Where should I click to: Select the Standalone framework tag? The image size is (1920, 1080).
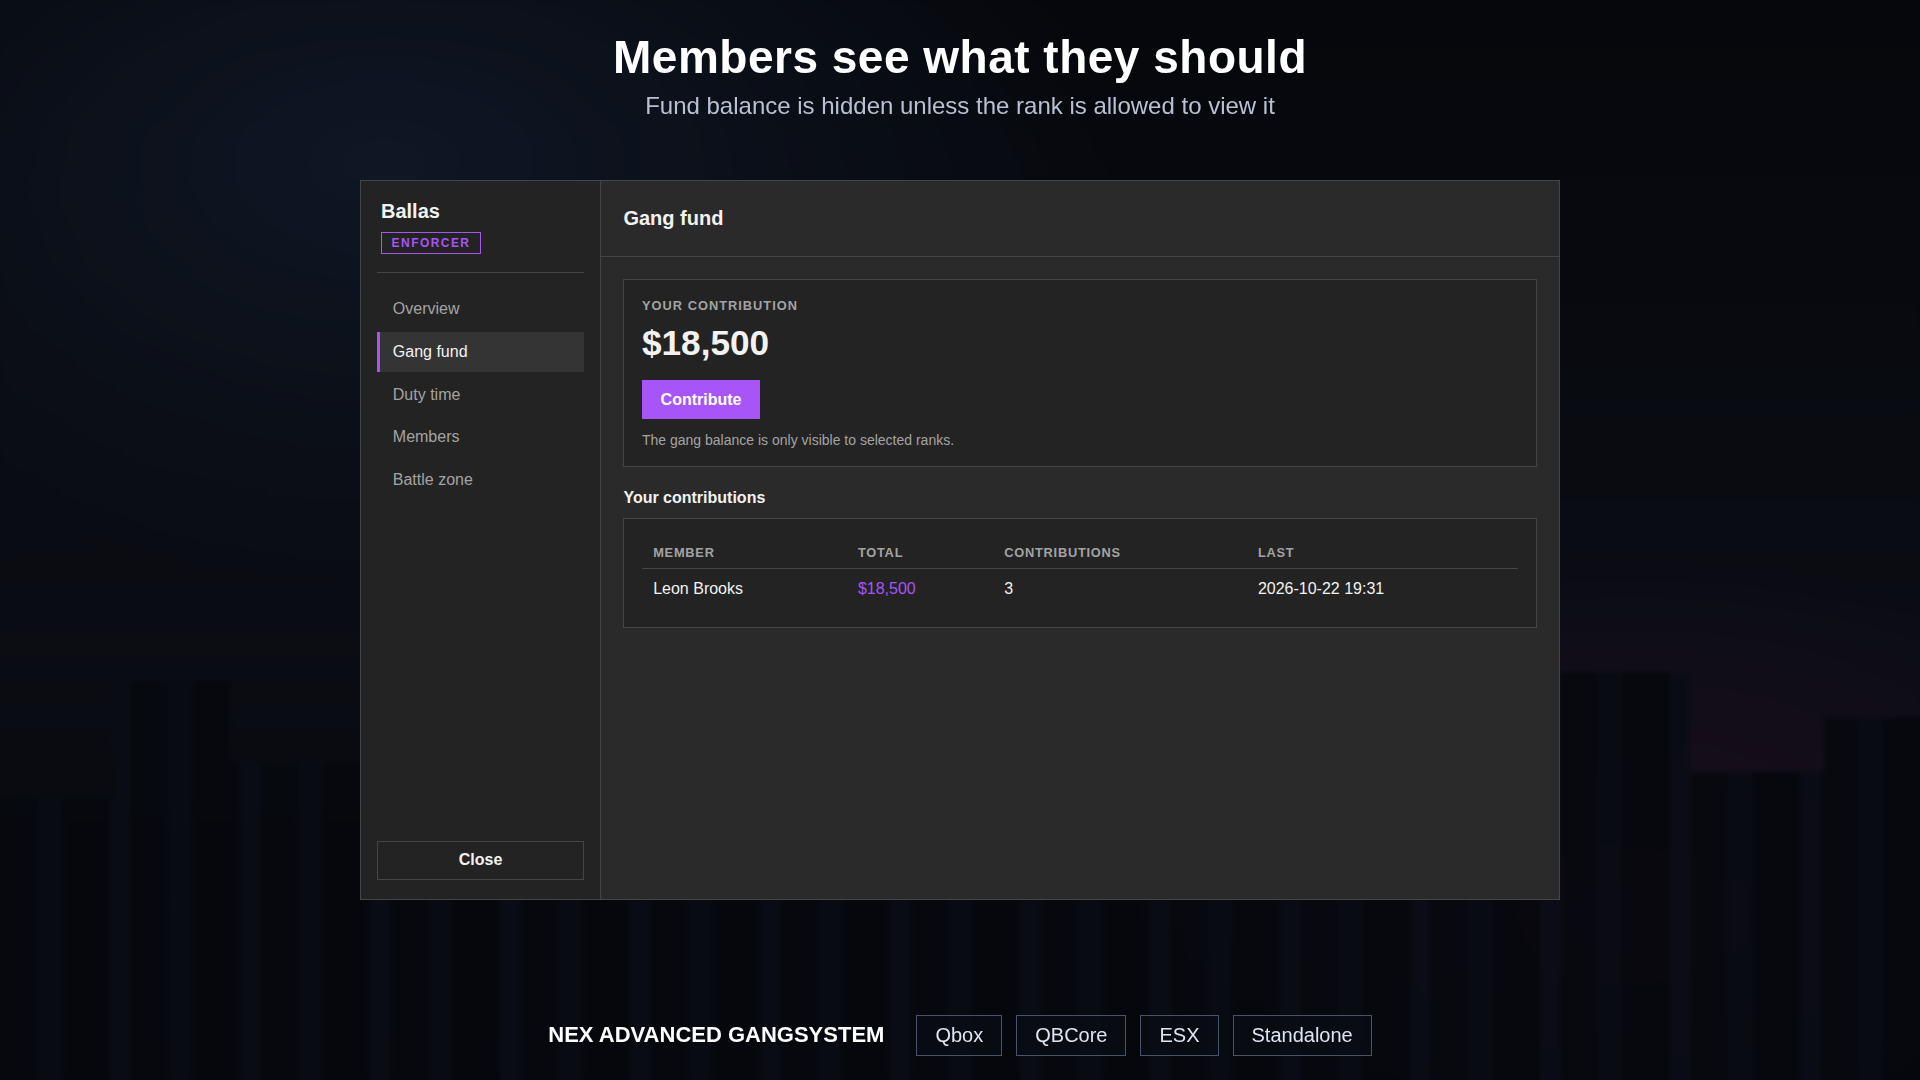pos(1302,1036)
